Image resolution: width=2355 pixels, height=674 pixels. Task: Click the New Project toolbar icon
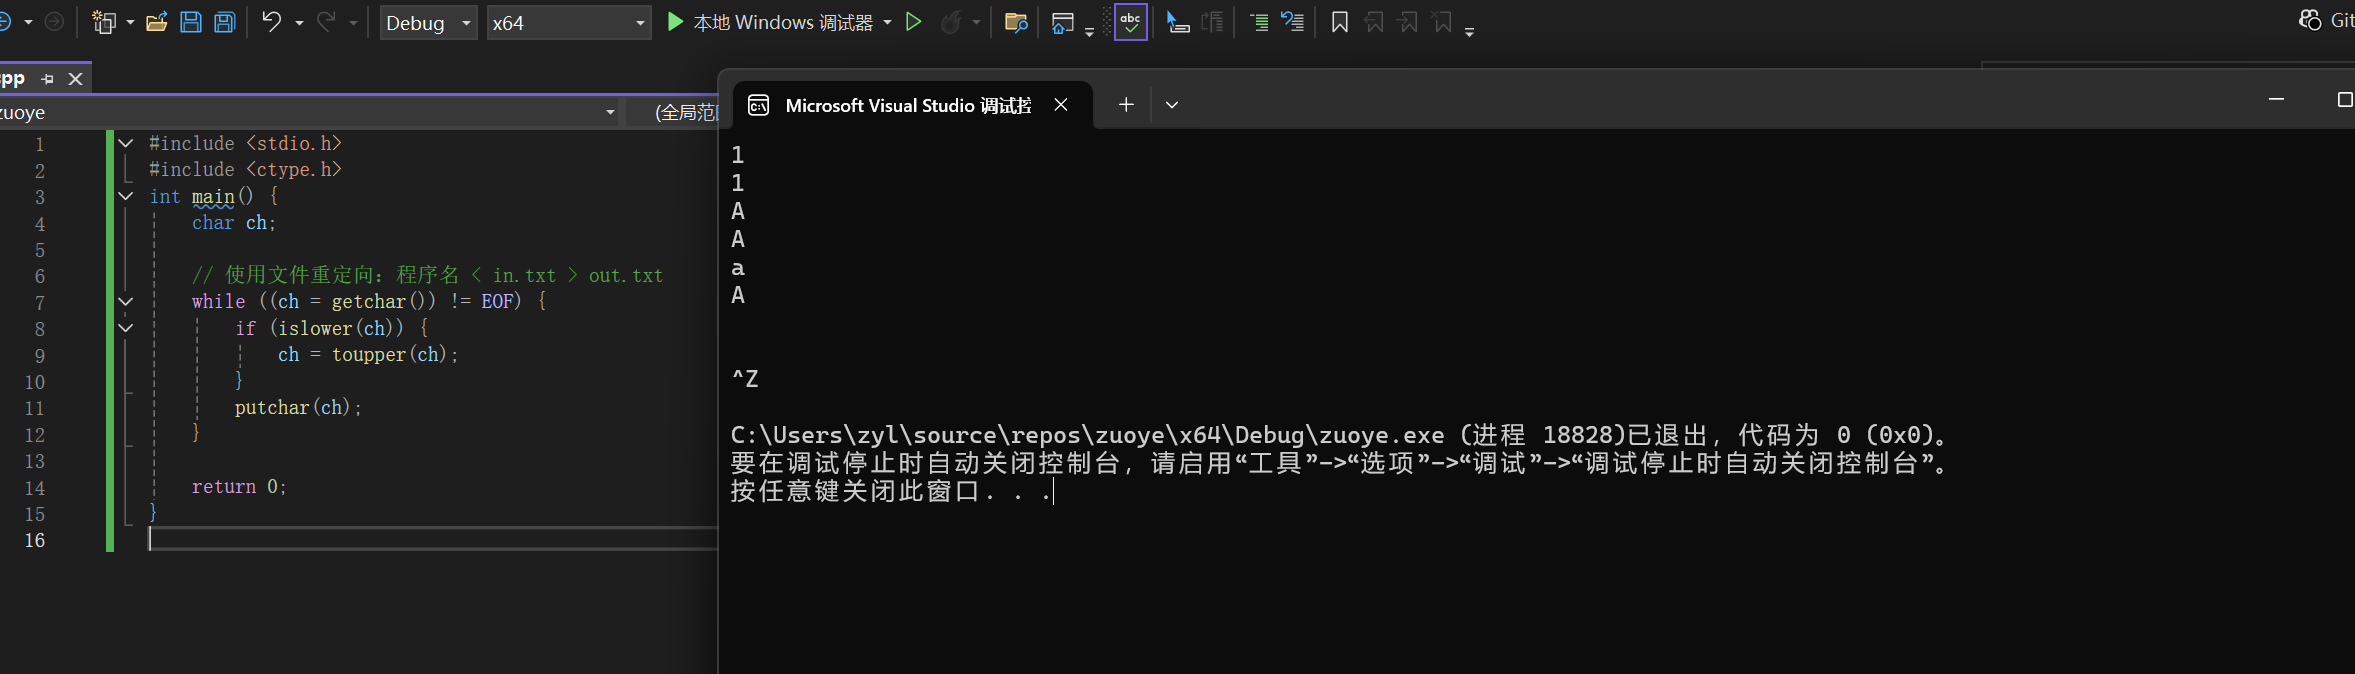tap(103, 22)
